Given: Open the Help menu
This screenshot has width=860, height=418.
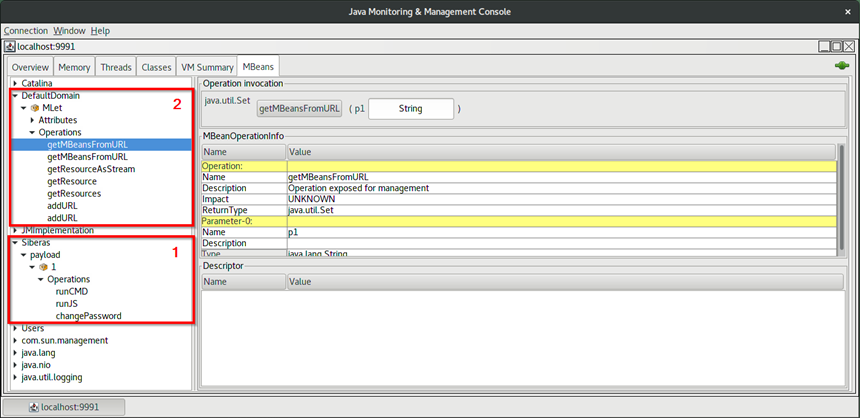Looking at the screenshot, I should tap(100, 31).
